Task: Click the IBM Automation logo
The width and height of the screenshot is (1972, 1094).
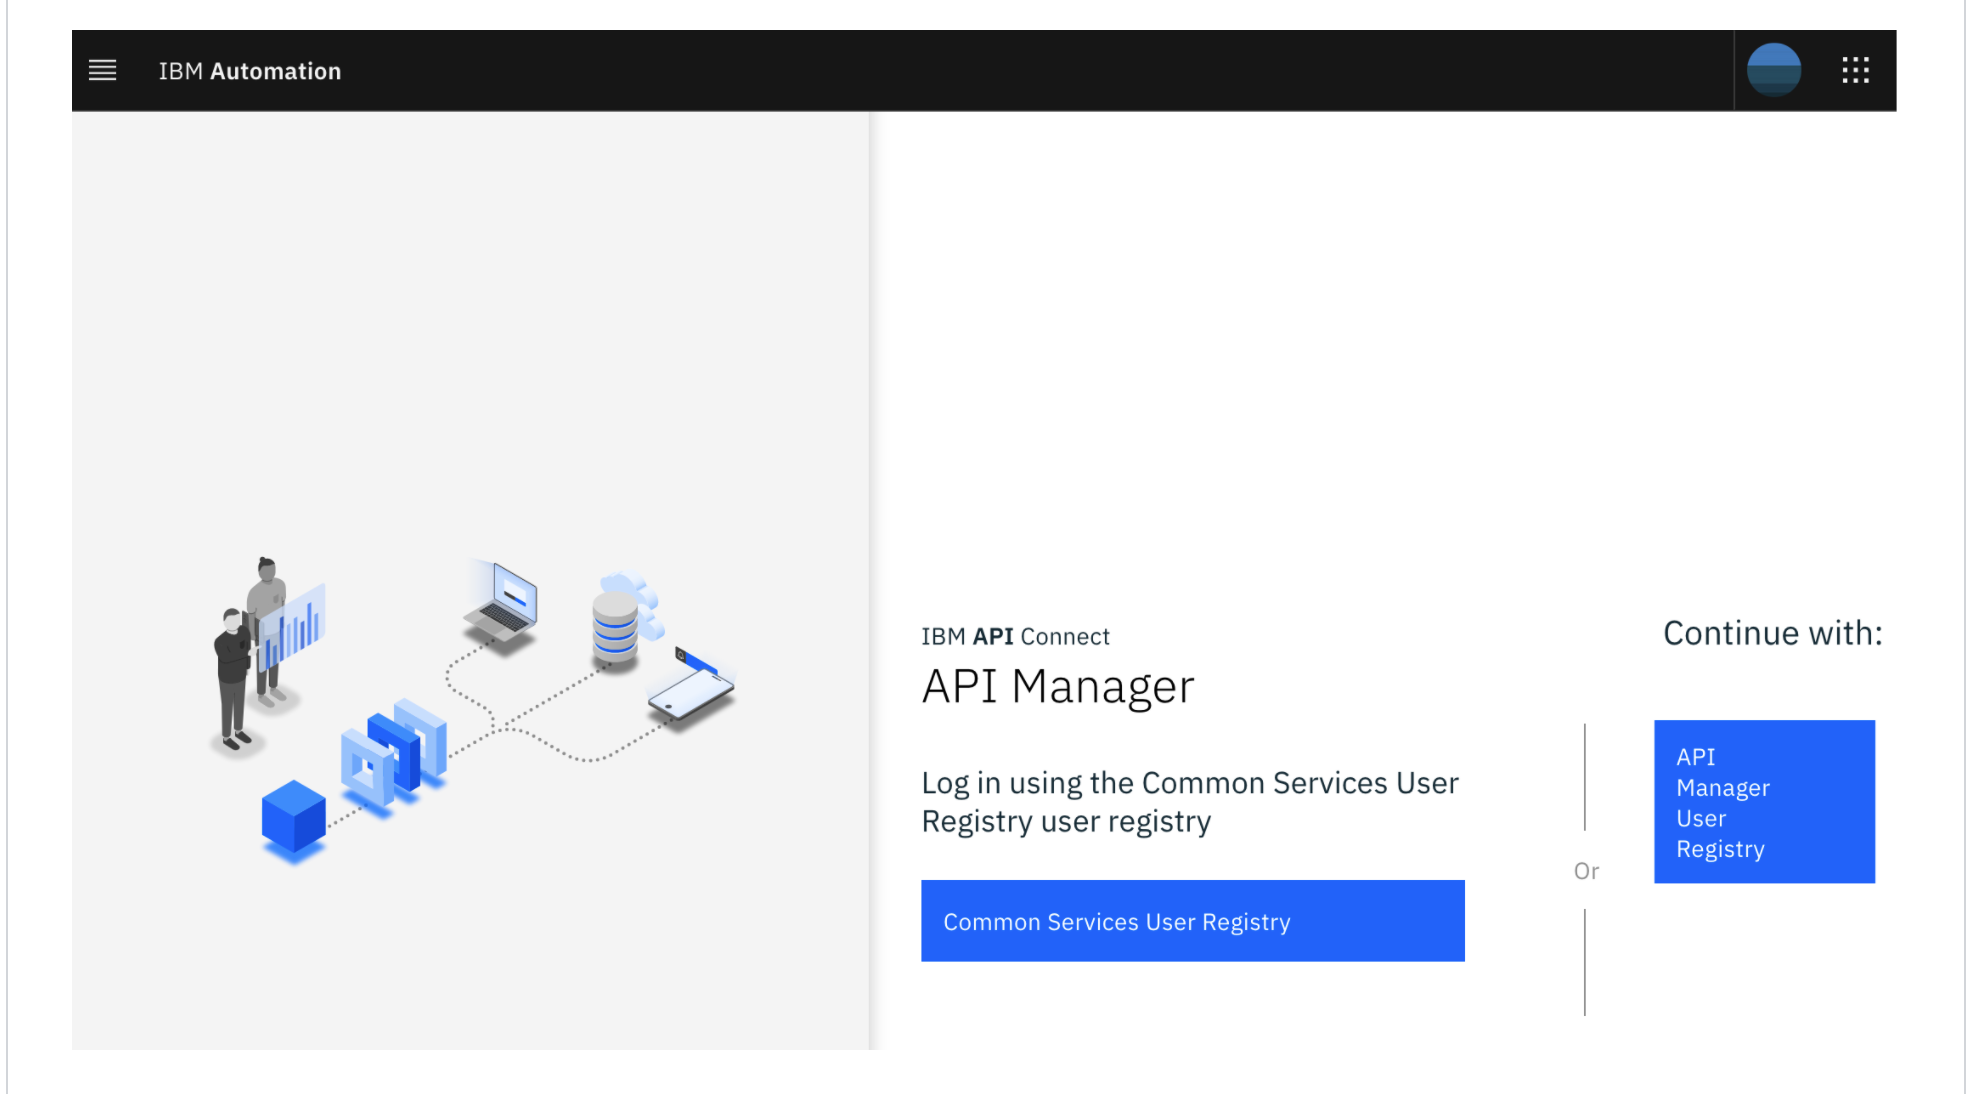Action: coord(249,70)
